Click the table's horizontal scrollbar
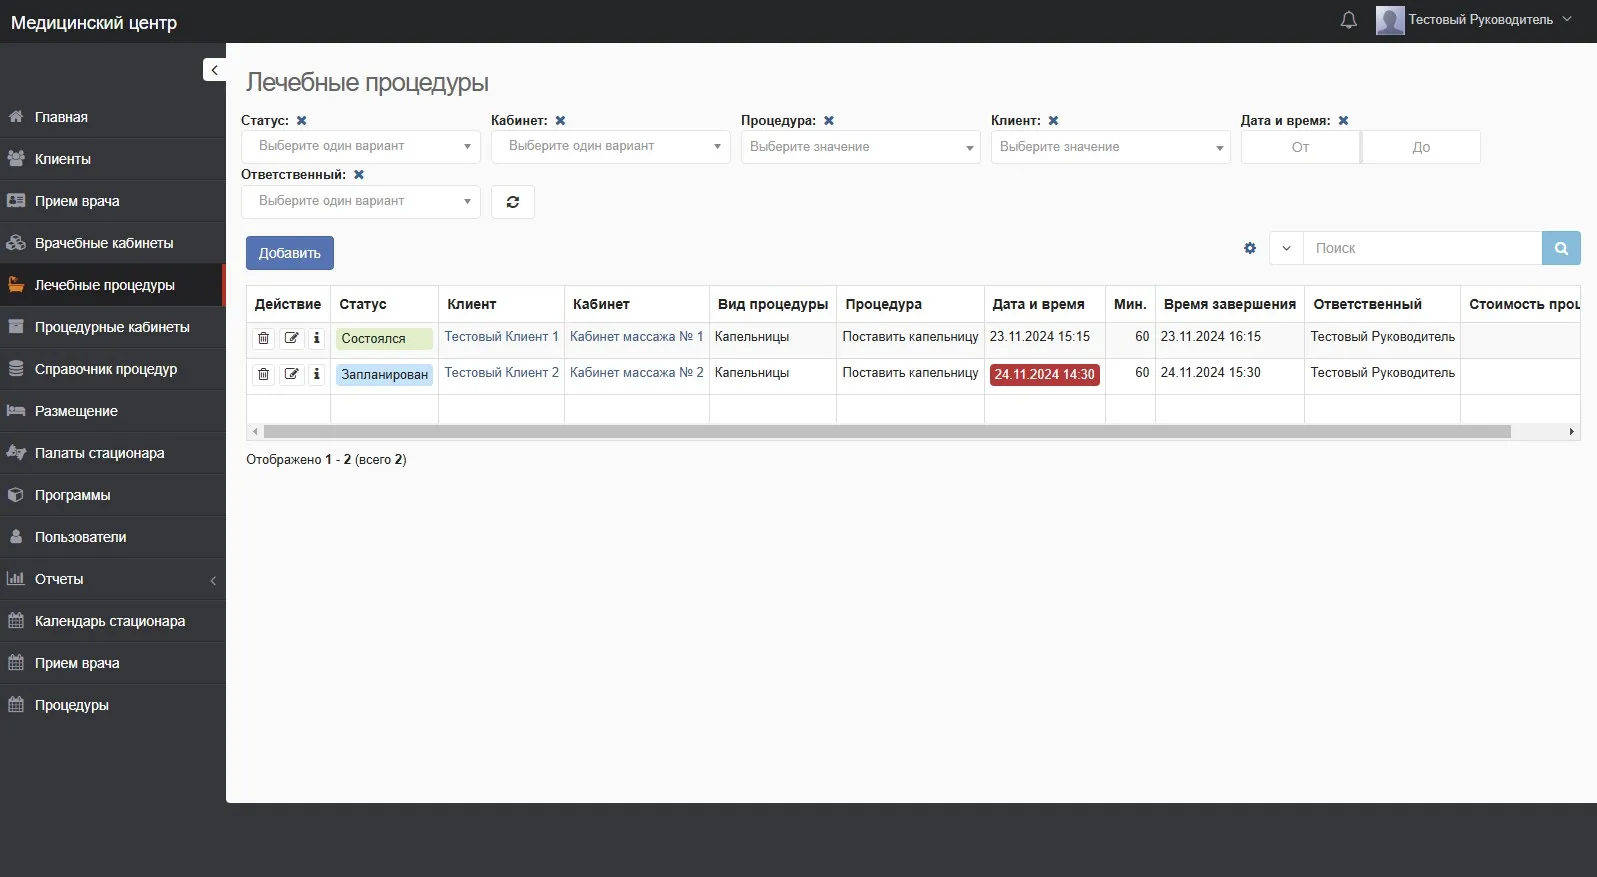 pos(886,432)
